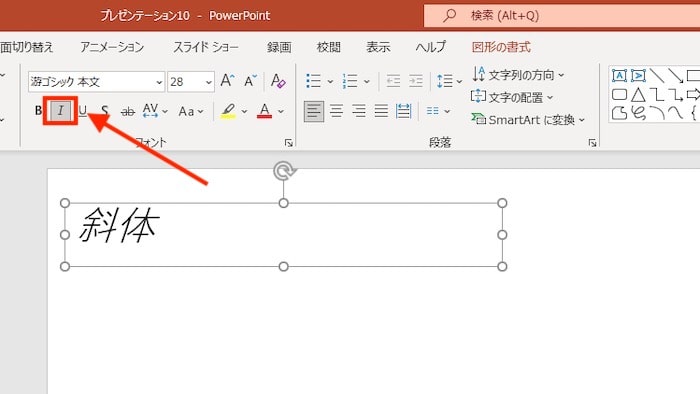Click the Increase Font Size icon
This screenshot has height=394, width=700.
pos(227,81)
